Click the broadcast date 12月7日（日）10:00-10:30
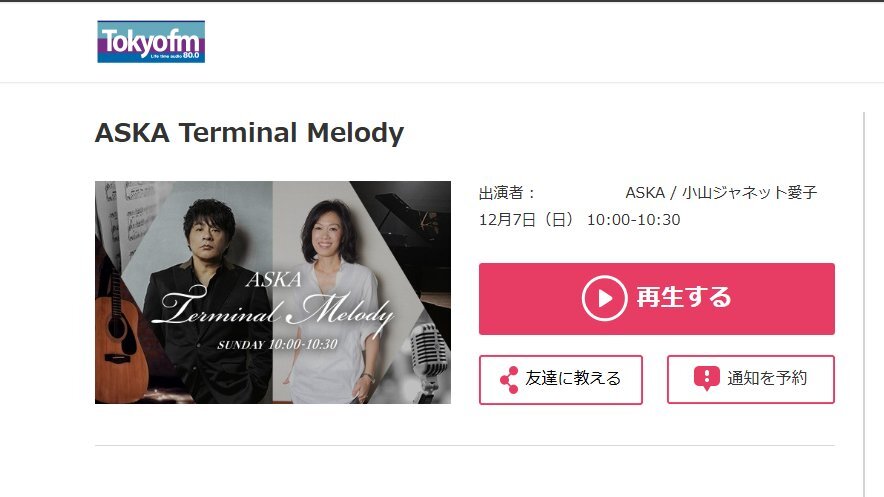The image size is (884, 497). [x=580, y=220]
